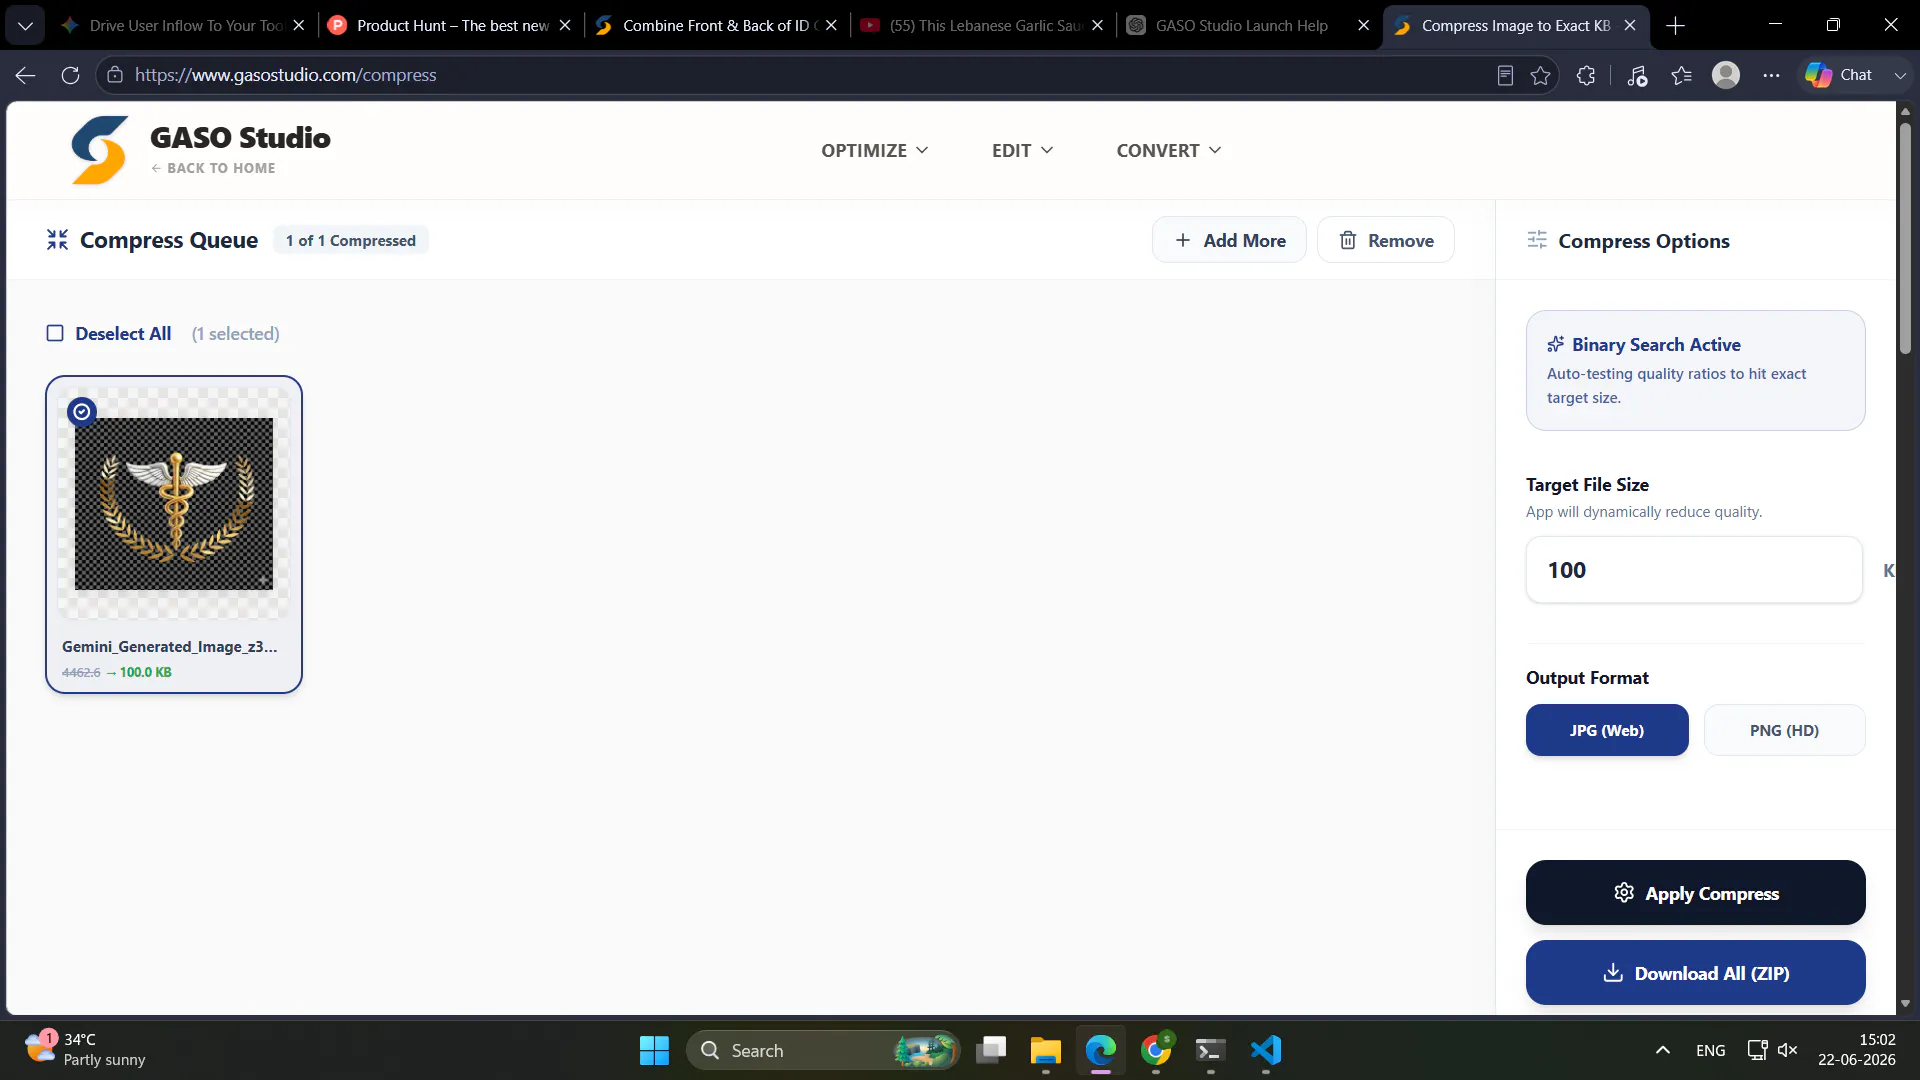Open the reader view icon in address bar
Image resolution: width=1920 pixels, height=1080 pixels.
pyautogui.click(x=1505, y=75)
